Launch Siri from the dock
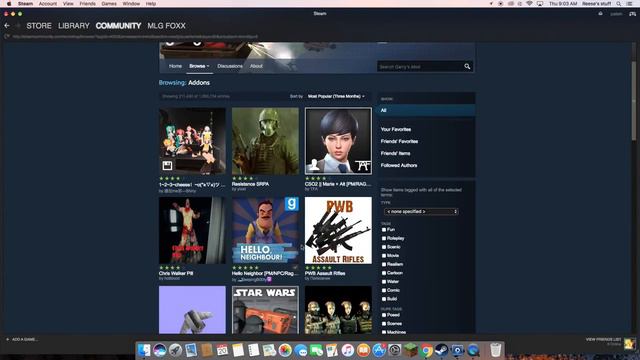Image resolution: width=640 pixels, height=360 pixels. tap(160, 350)
